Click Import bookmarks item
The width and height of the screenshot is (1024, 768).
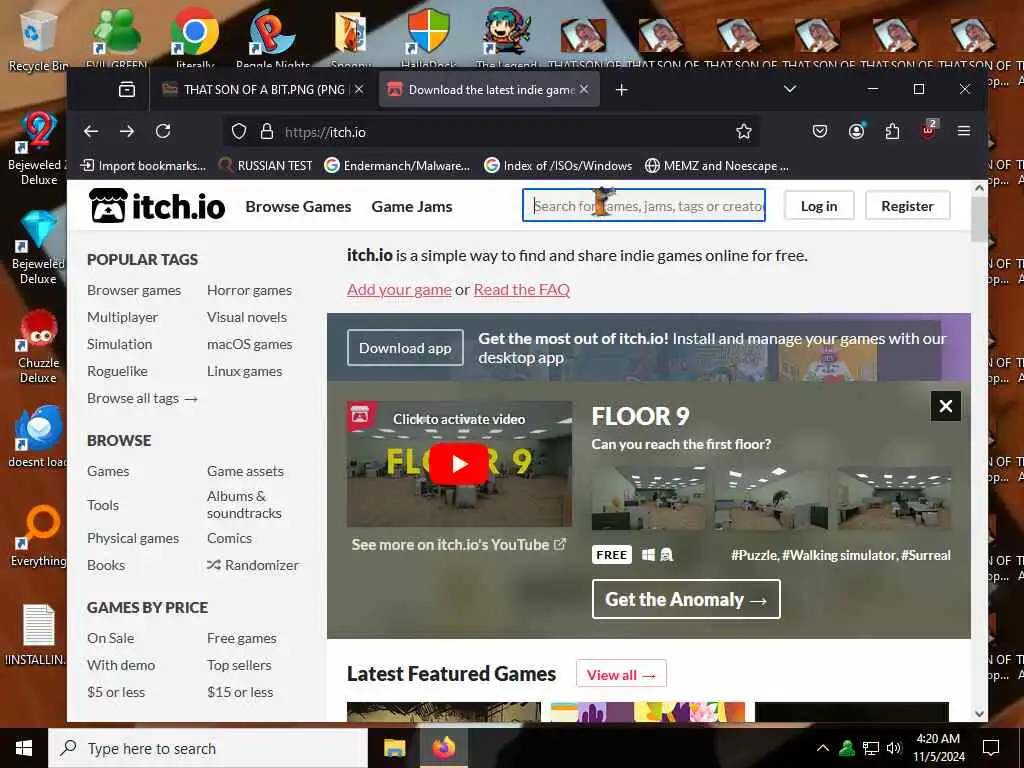(143, 165)
